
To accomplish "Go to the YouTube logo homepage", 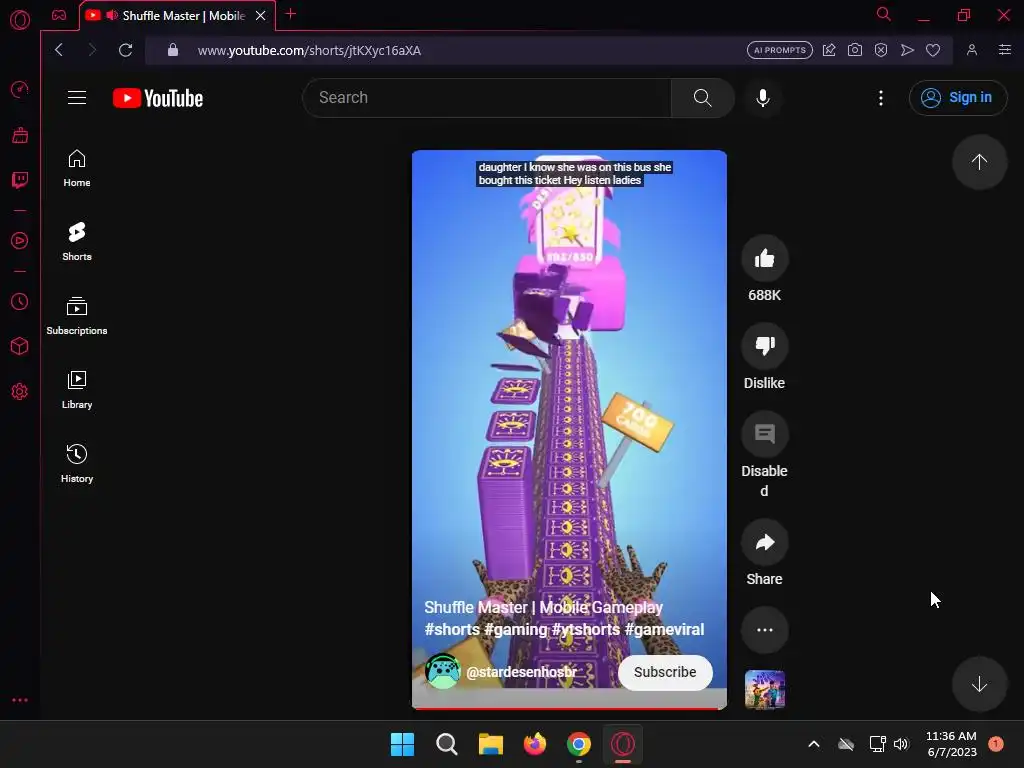I will point(158,98).
